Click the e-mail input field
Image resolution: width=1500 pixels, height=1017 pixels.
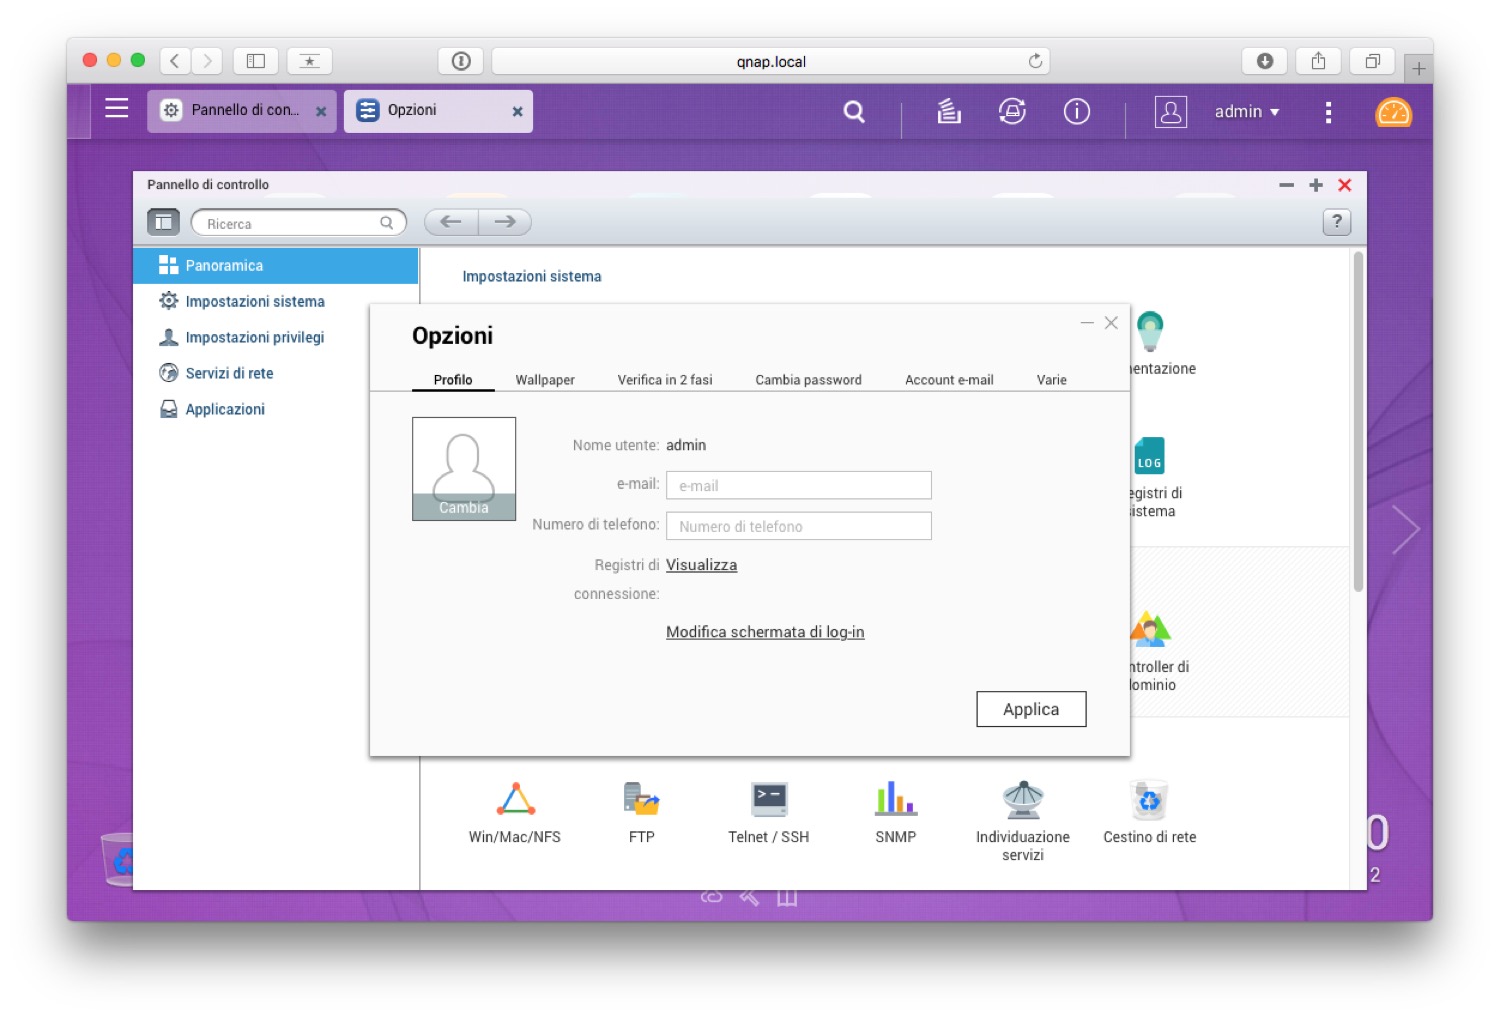[799, 485]
